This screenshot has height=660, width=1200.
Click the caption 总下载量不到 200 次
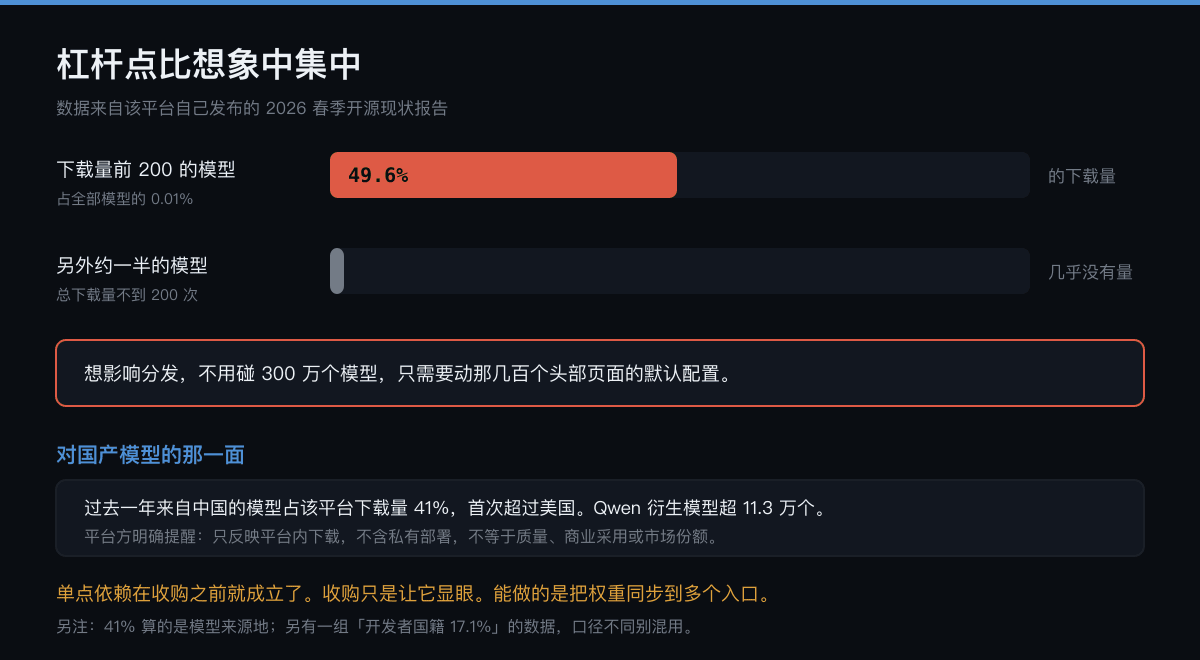(127, 295)
